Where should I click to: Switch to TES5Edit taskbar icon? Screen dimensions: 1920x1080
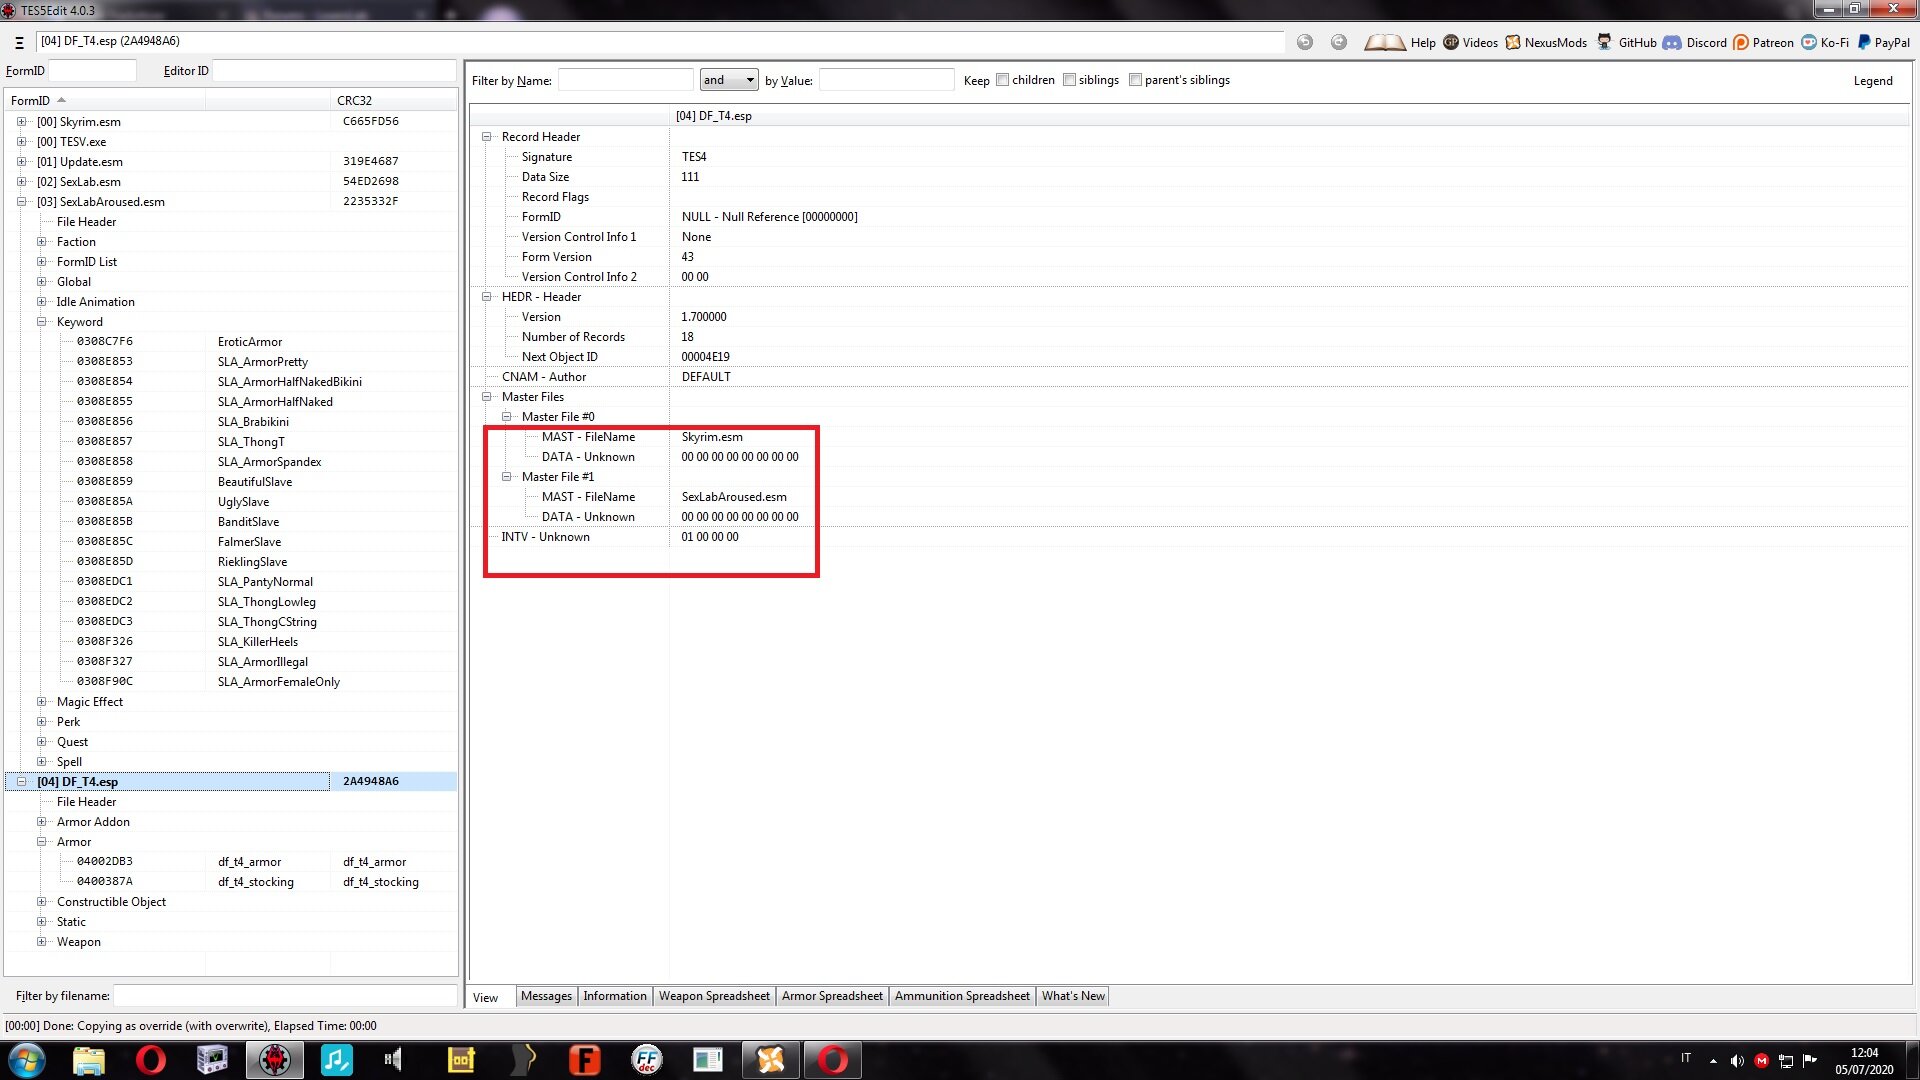[x=275, y=1060]
